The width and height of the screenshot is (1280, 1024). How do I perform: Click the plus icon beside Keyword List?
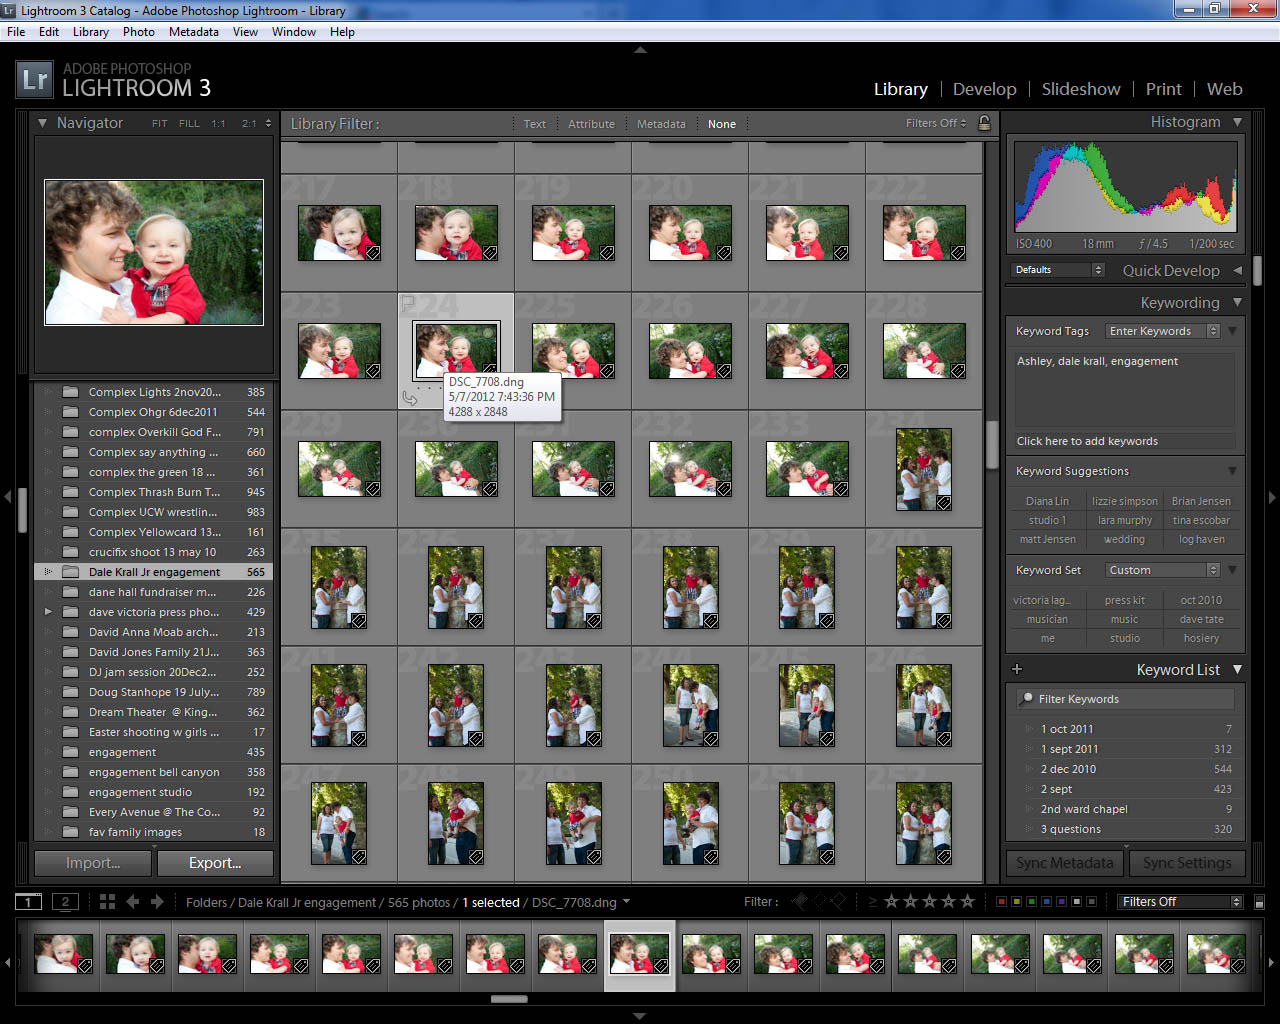tap(1017, 670)
